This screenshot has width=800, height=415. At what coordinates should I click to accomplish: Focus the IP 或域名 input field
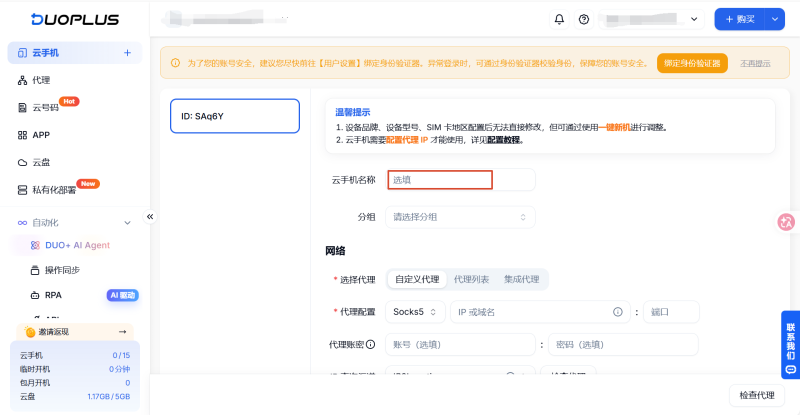point(540,312)
